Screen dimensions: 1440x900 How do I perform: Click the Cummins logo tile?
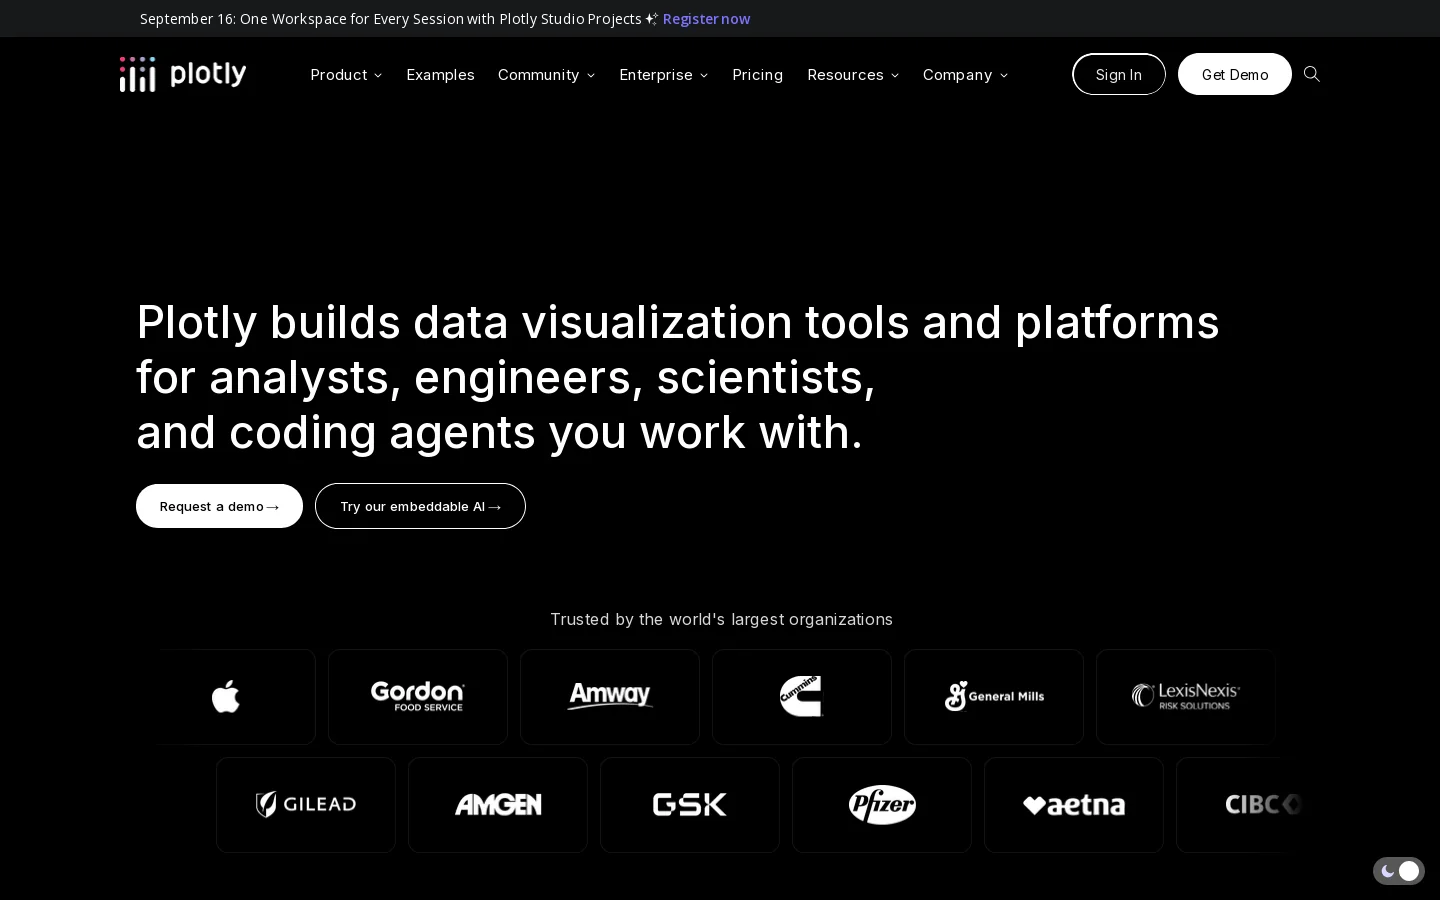[802, 697]
